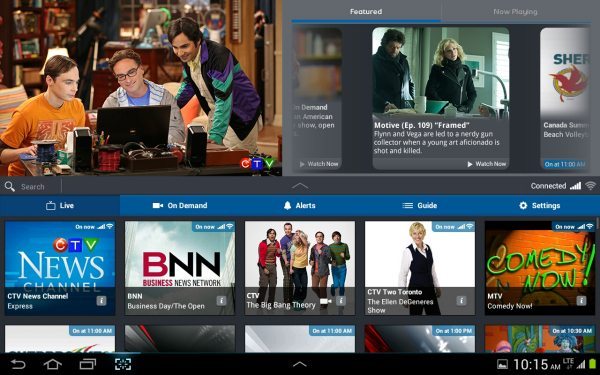Tap the Android back button
This screenshot has height=375, width=600.
(x=18, y=364)
